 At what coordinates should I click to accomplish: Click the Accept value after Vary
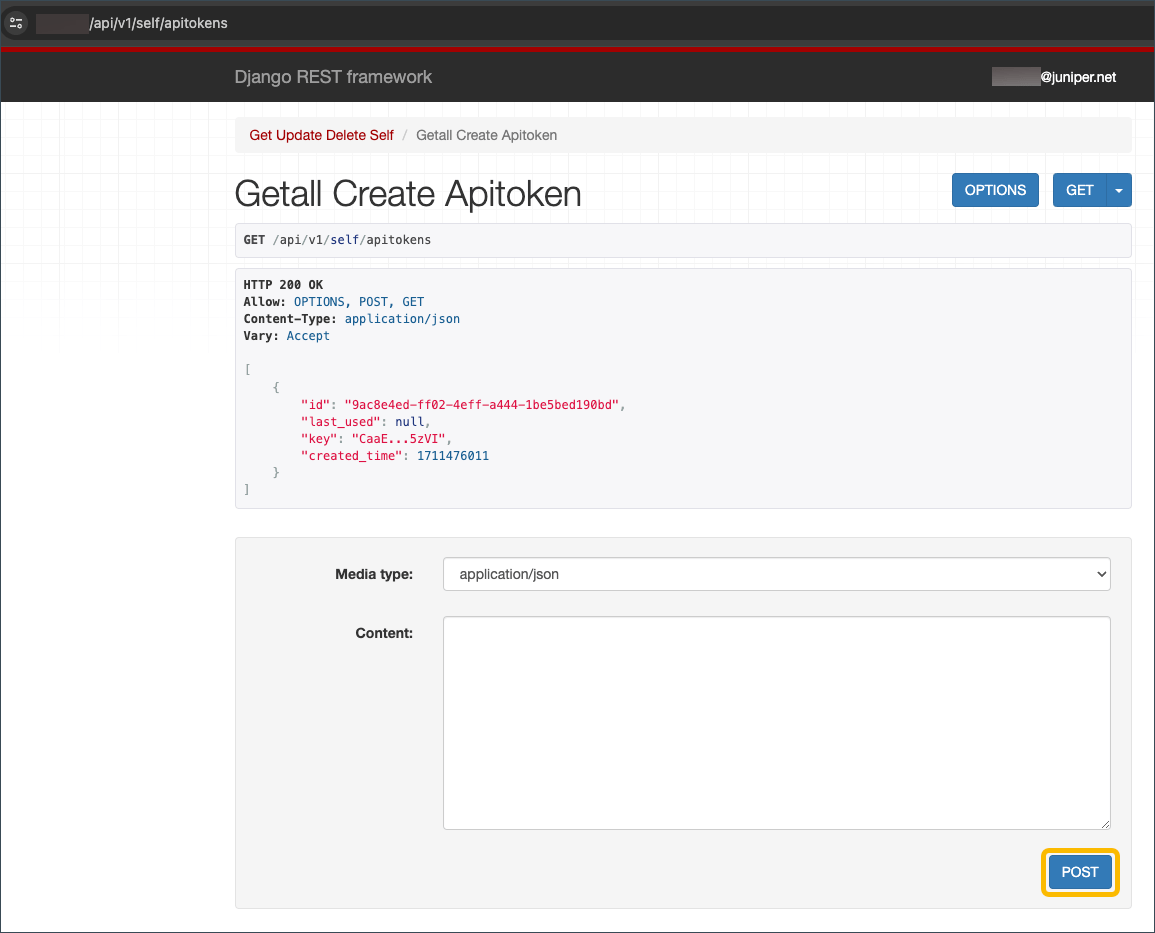pos(308,335)
